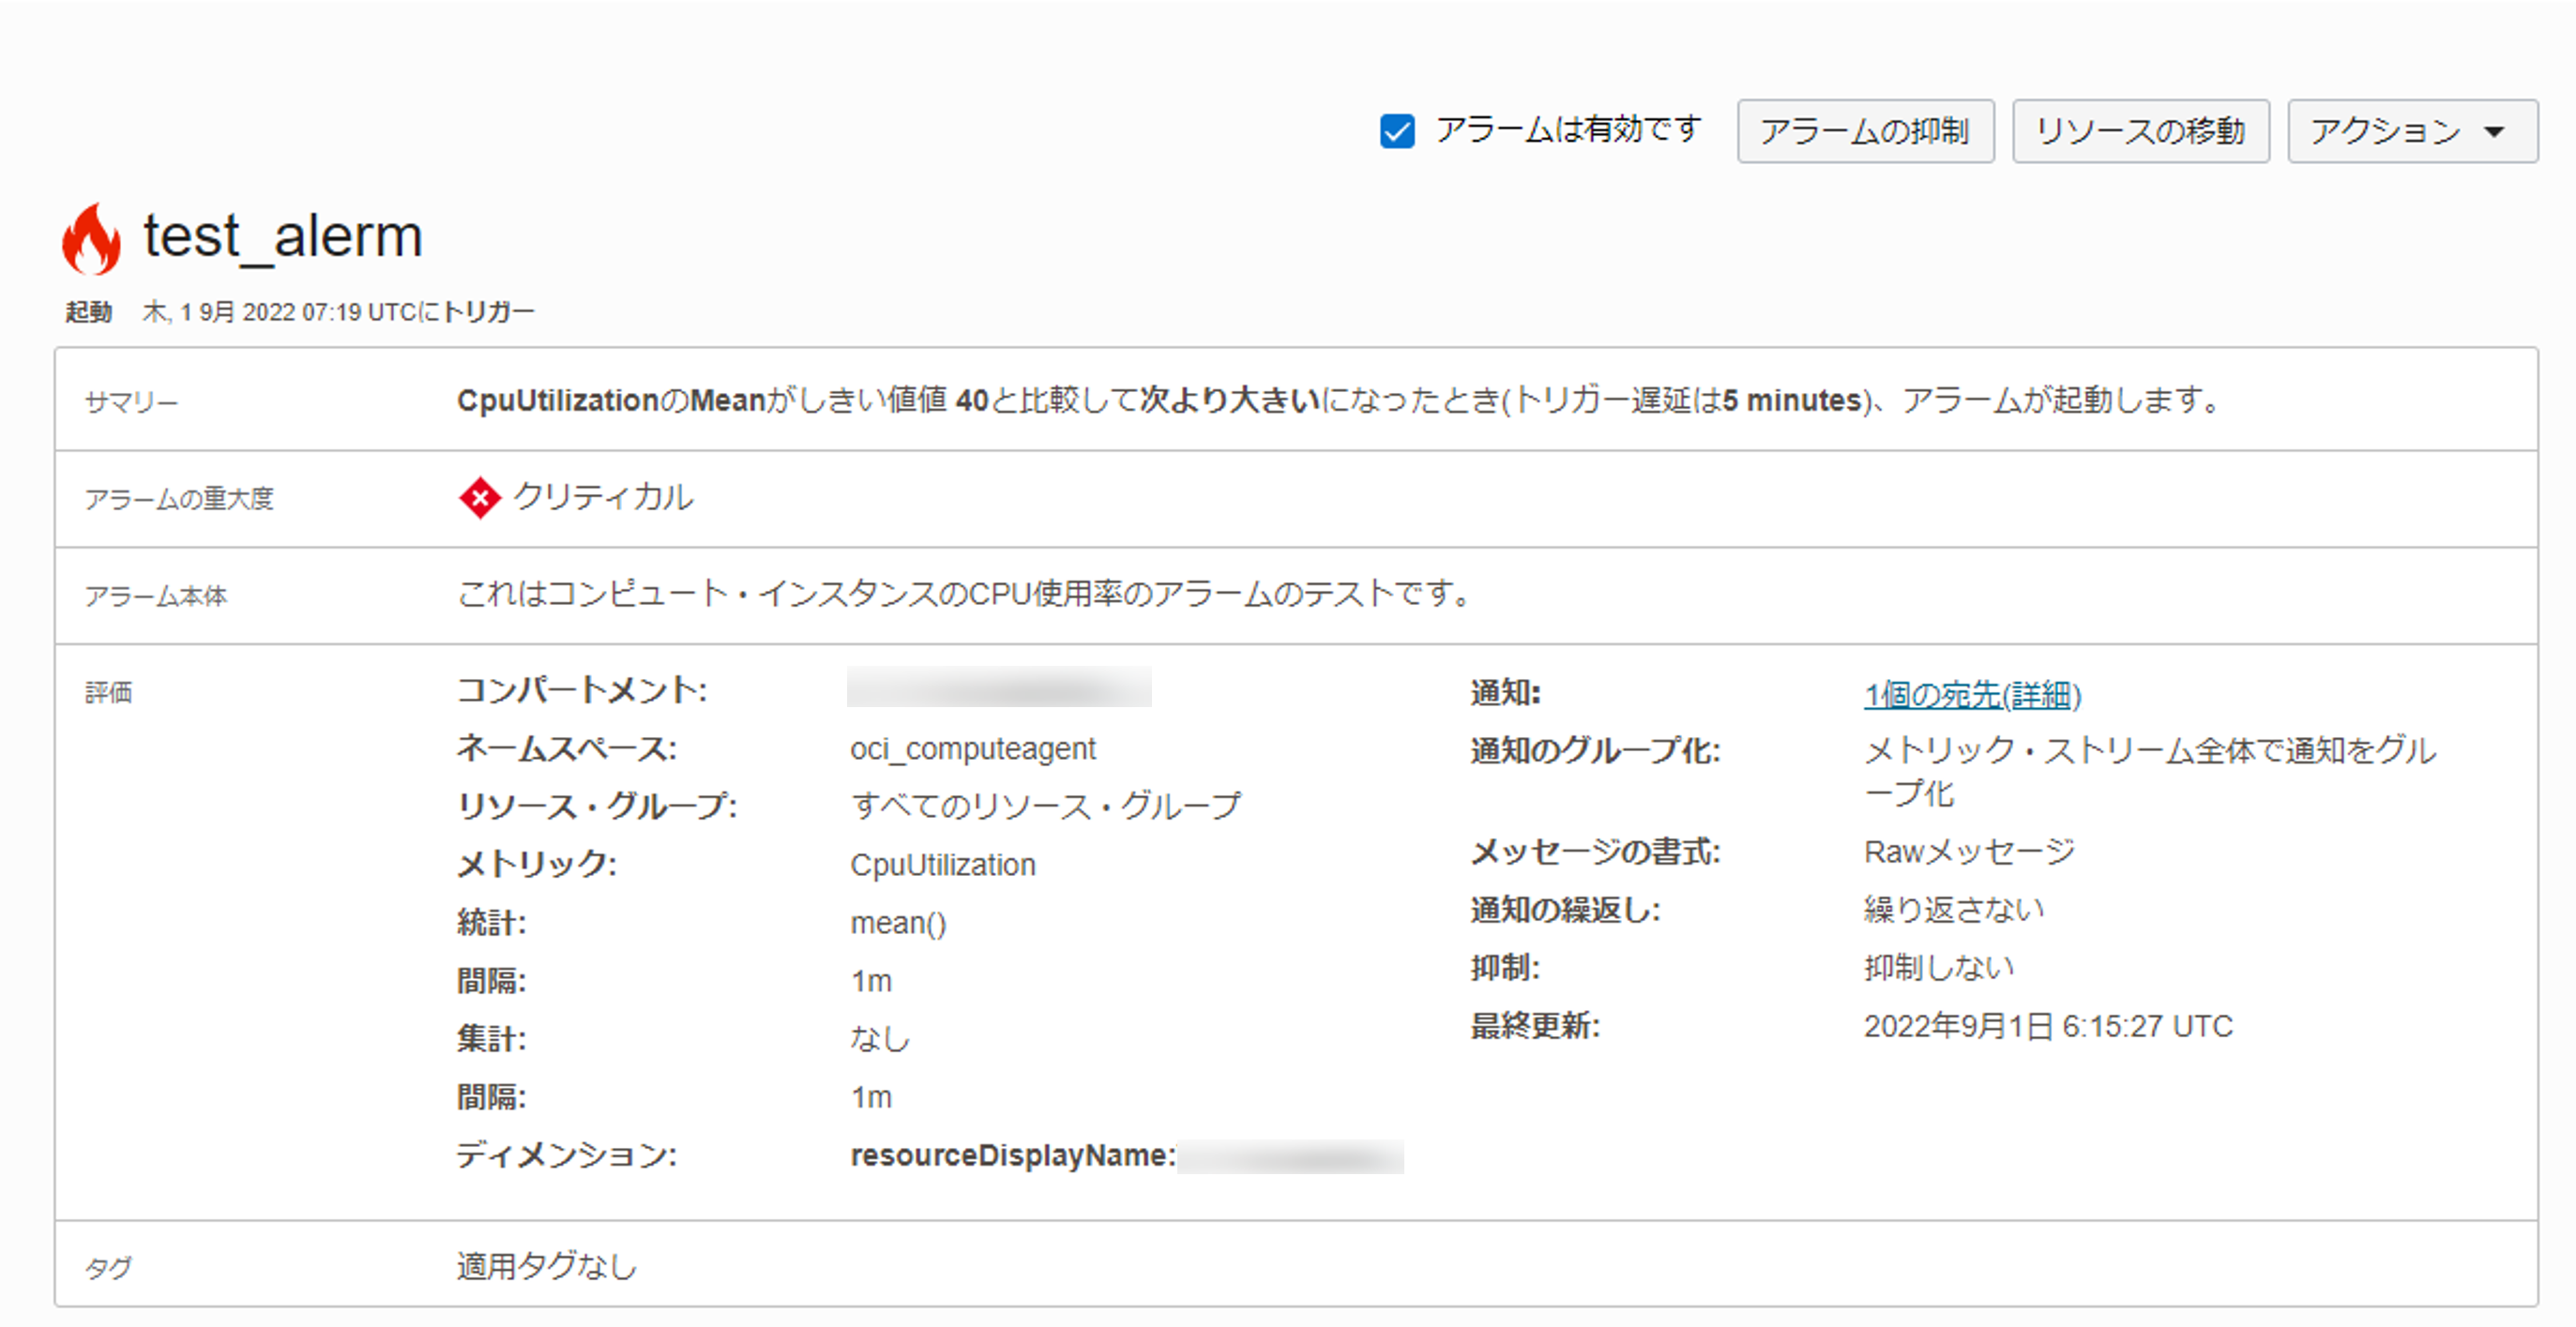
Task: Click the mean() statistic value
Action: (897, 922)
